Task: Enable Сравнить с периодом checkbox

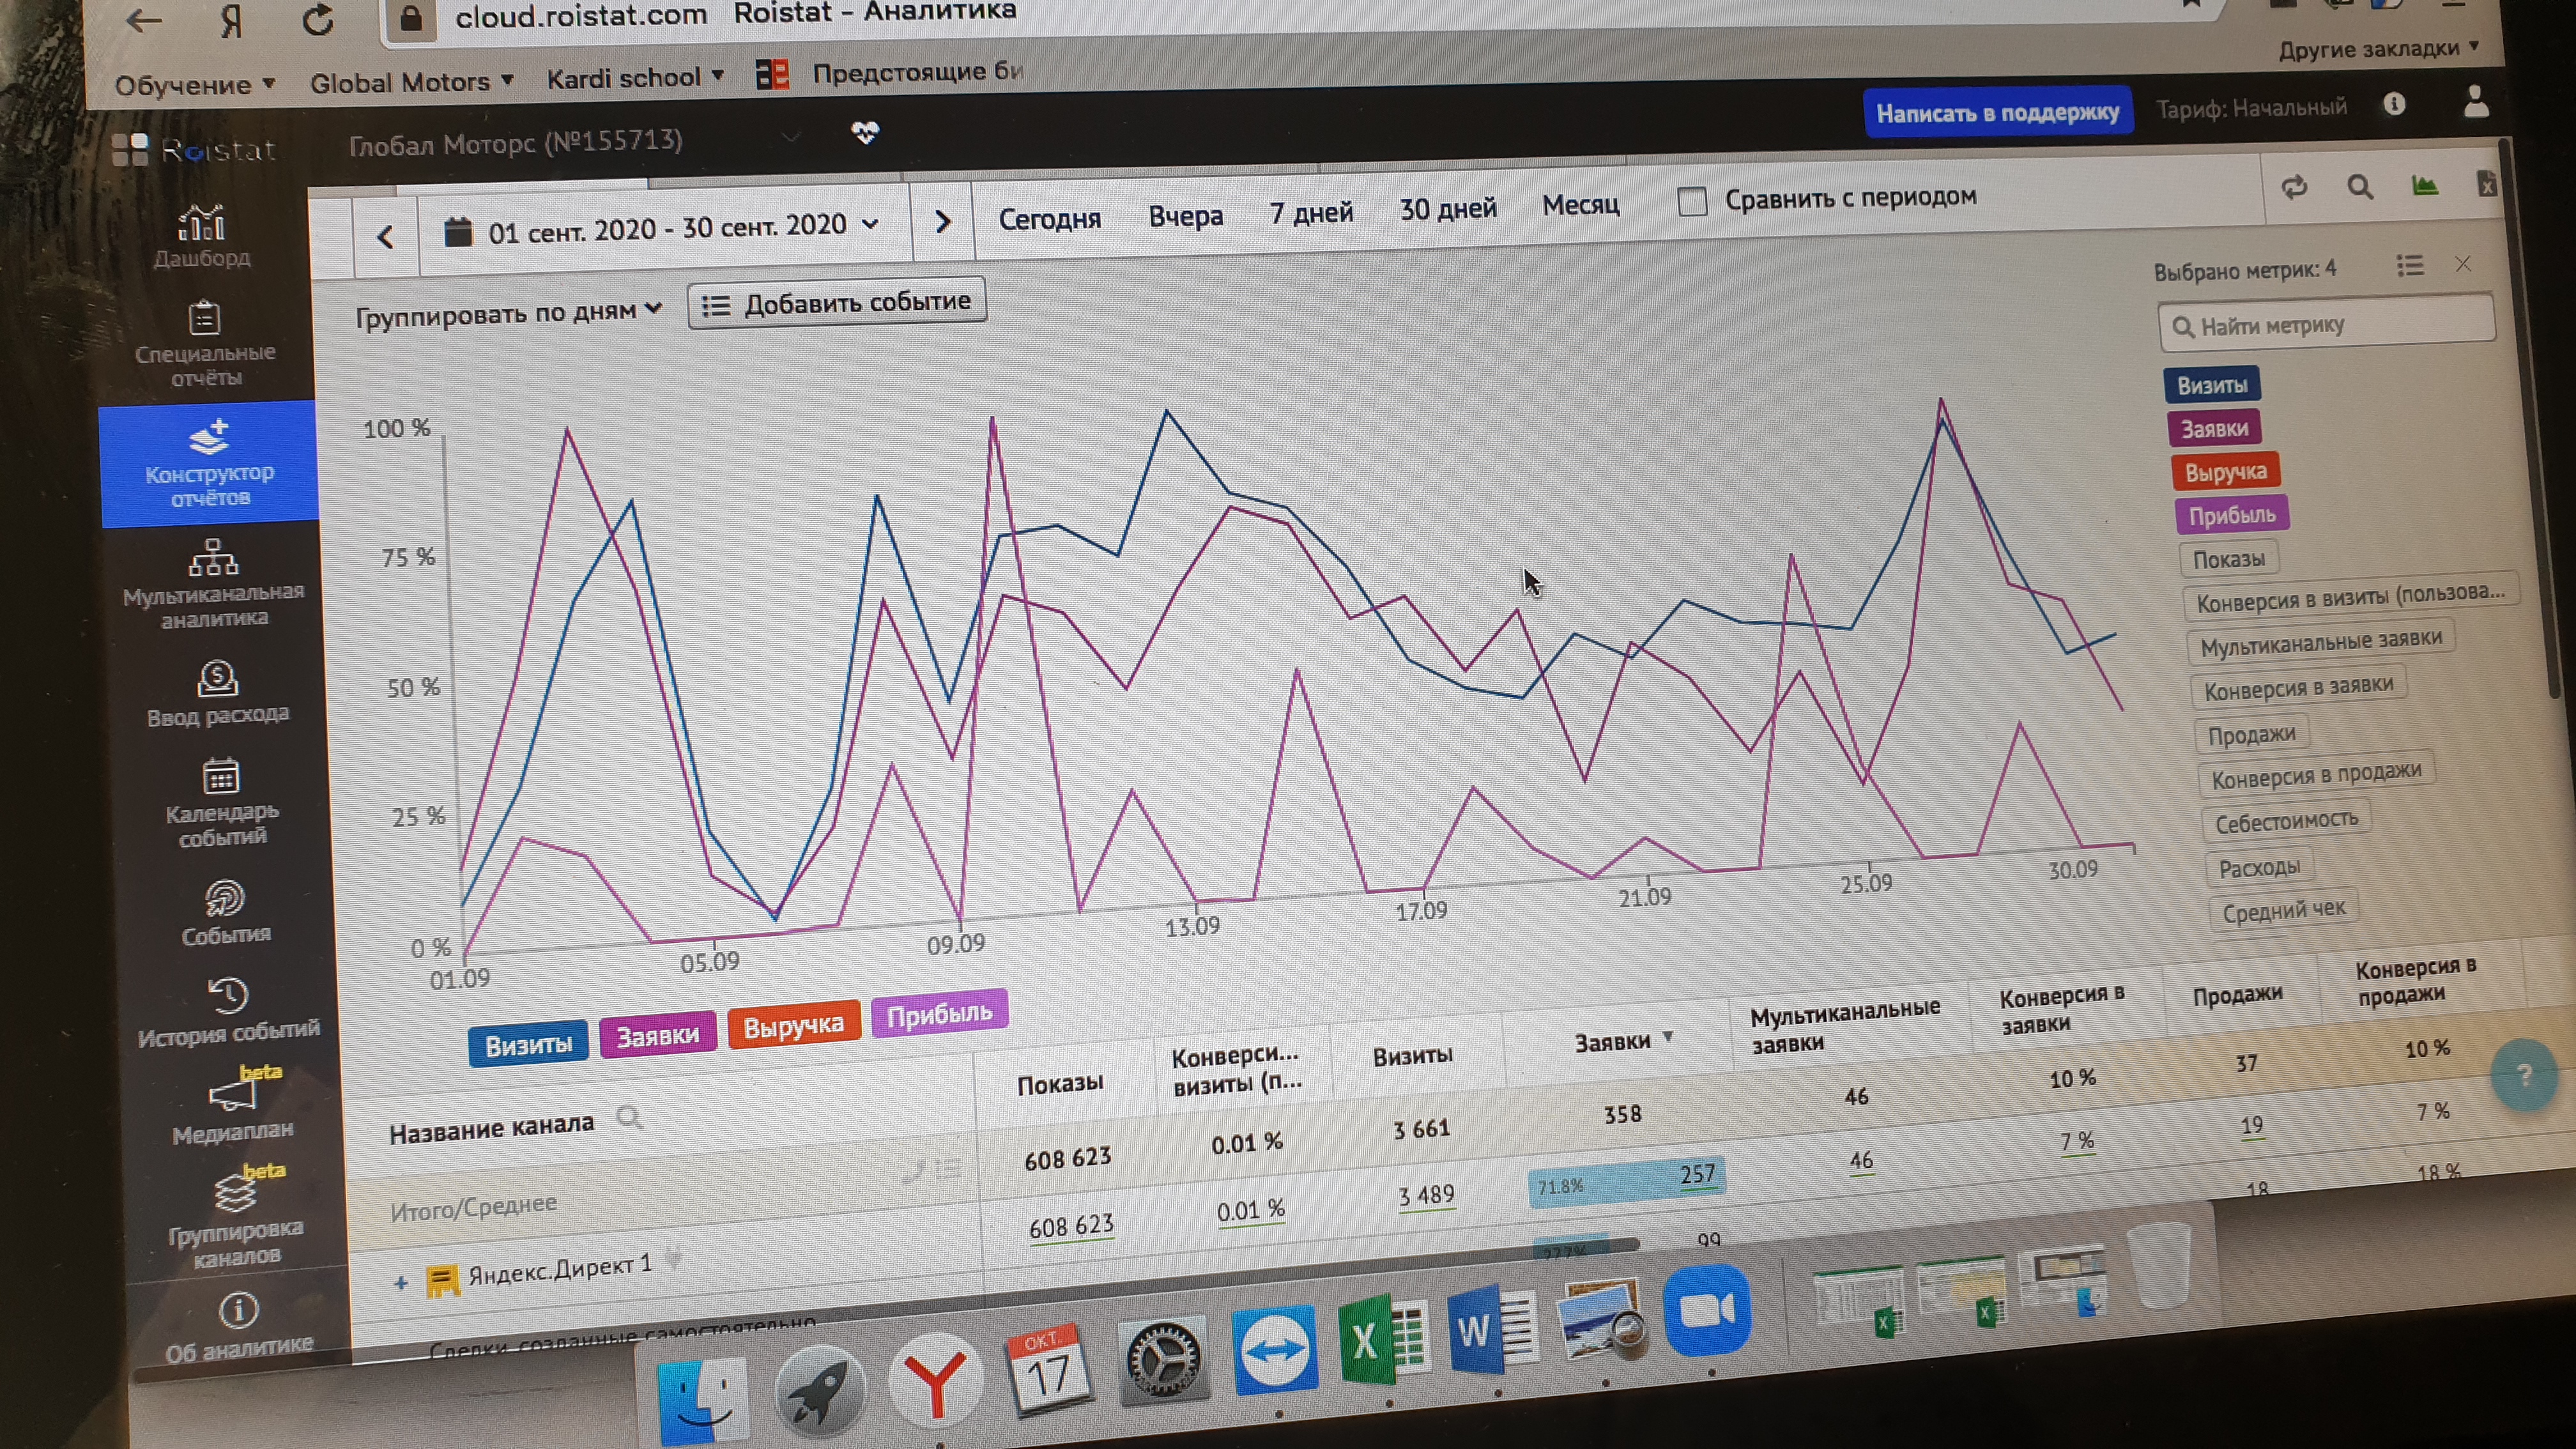Action: 1692,201
